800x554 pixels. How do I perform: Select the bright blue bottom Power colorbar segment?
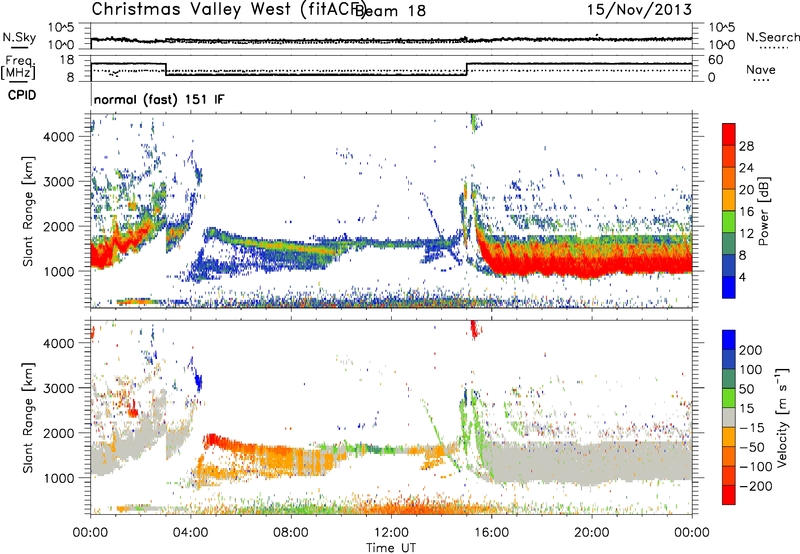(x=729, y=287)
